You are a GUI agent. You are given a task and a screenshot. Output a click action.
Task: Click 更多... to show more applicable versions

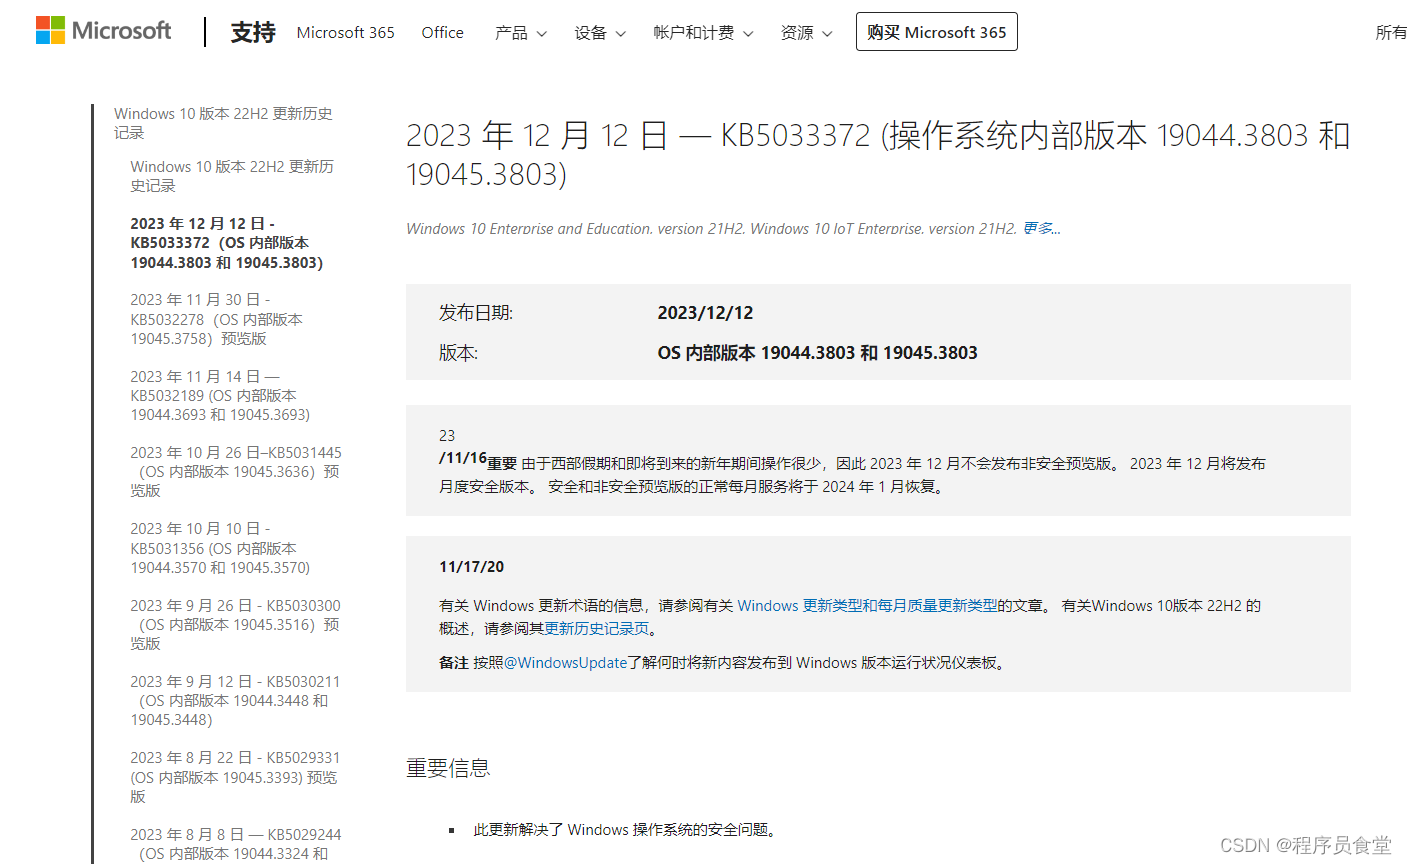click(x=1041, y=228)
